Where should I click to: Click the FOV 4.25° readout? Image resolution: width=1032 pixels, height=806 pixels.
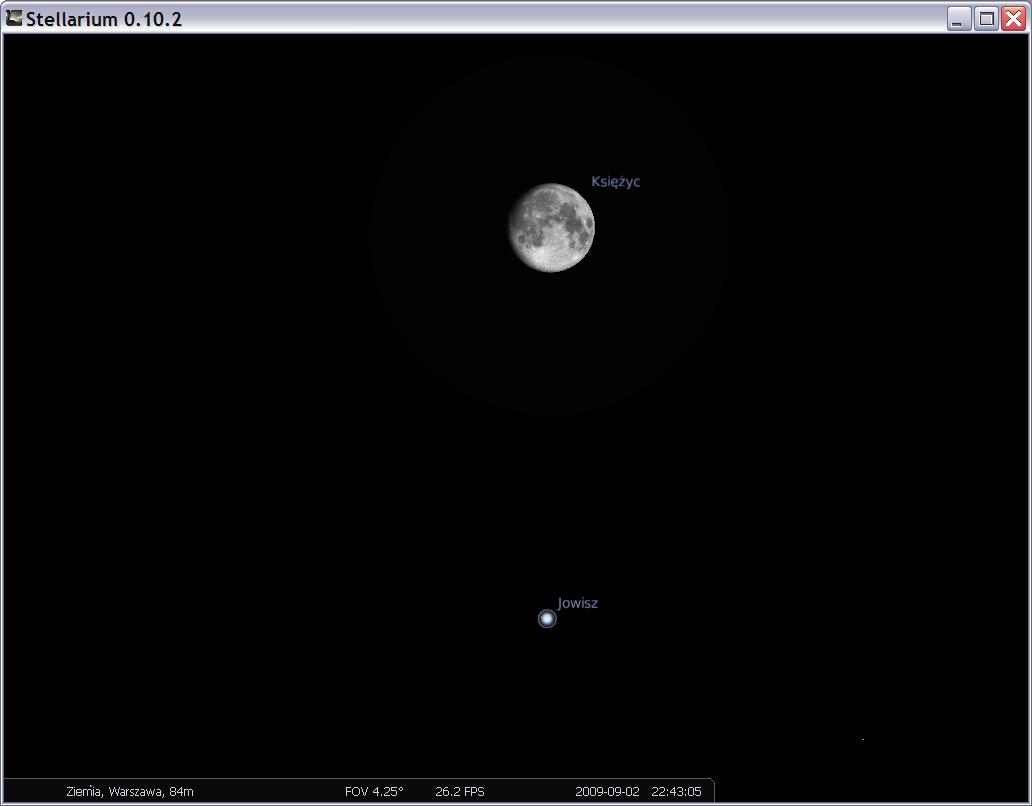374,791
